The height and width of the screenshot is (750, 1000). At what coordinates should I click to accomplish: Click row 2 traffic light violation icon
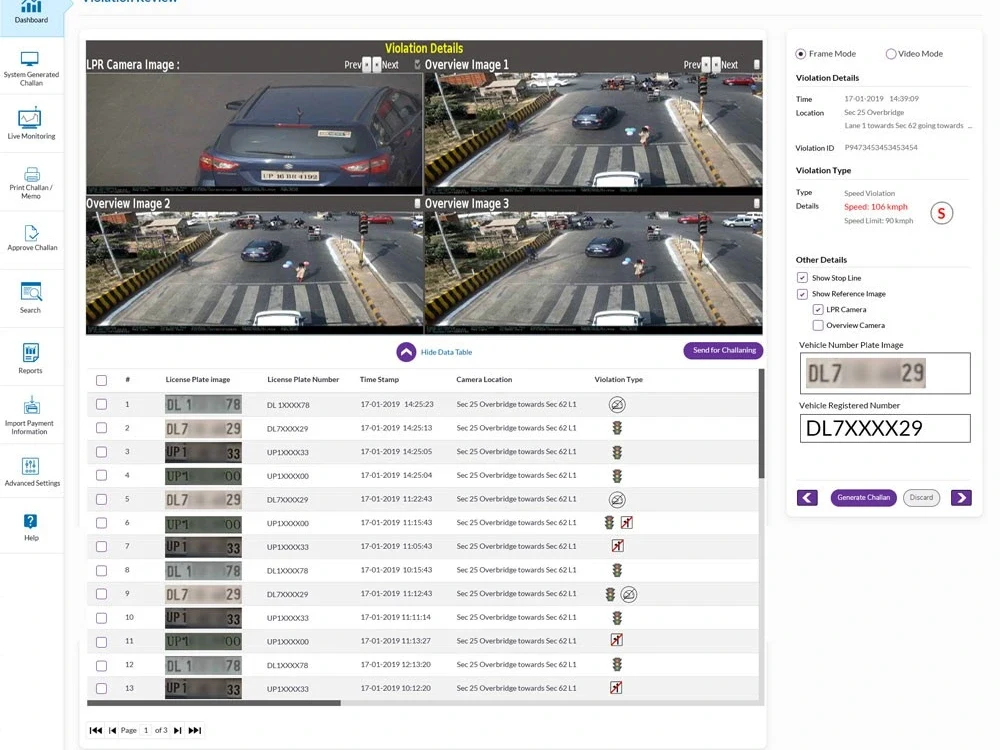point(617,428)
